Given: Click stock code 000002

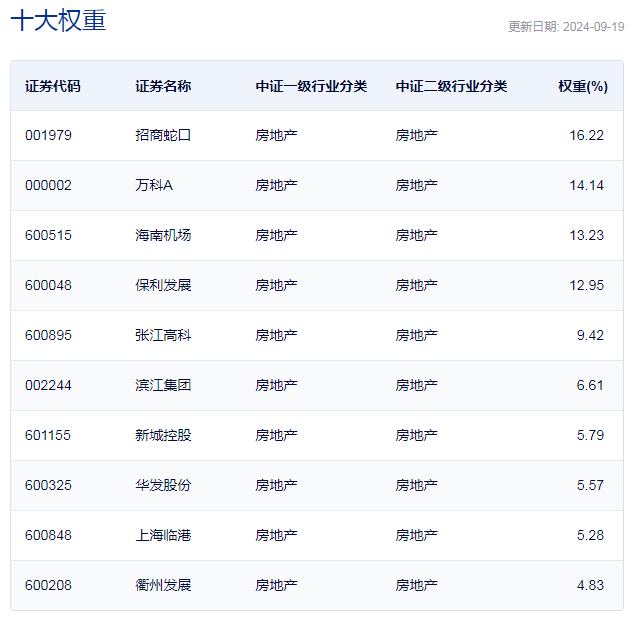Looking at the screenshot, I should 48,185.
